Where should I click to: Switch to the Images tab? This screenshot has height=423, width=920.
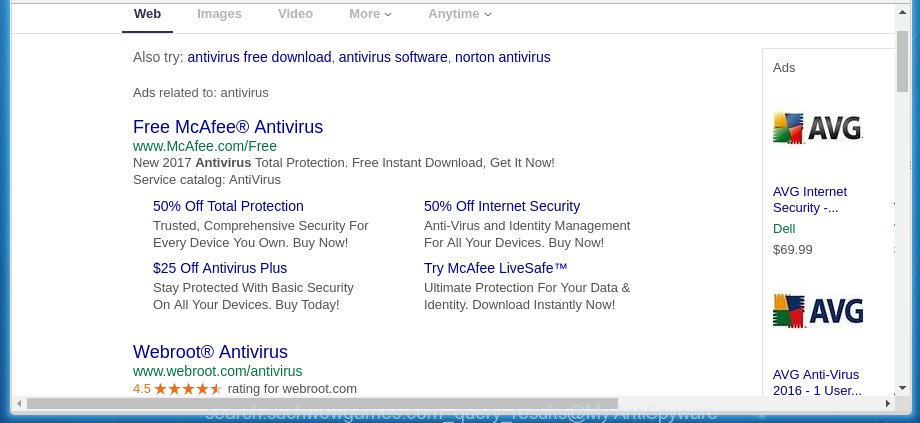[219, 13]
